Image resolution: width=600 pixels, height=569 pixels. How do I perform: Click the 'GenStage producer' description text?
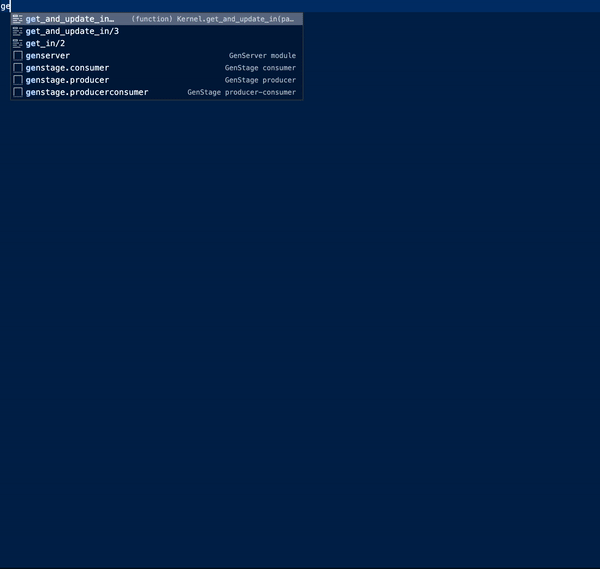260,80
